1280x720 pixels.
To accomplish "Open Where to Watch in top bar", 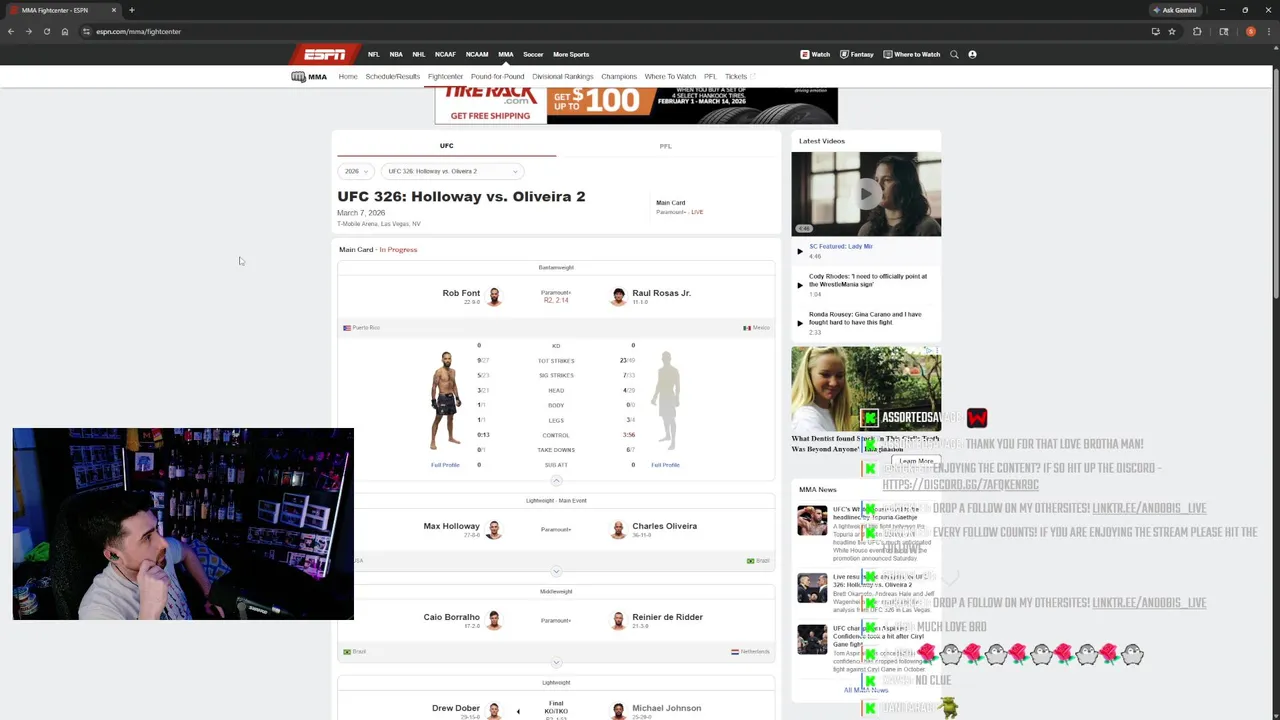I will click(x=911, y=54).
